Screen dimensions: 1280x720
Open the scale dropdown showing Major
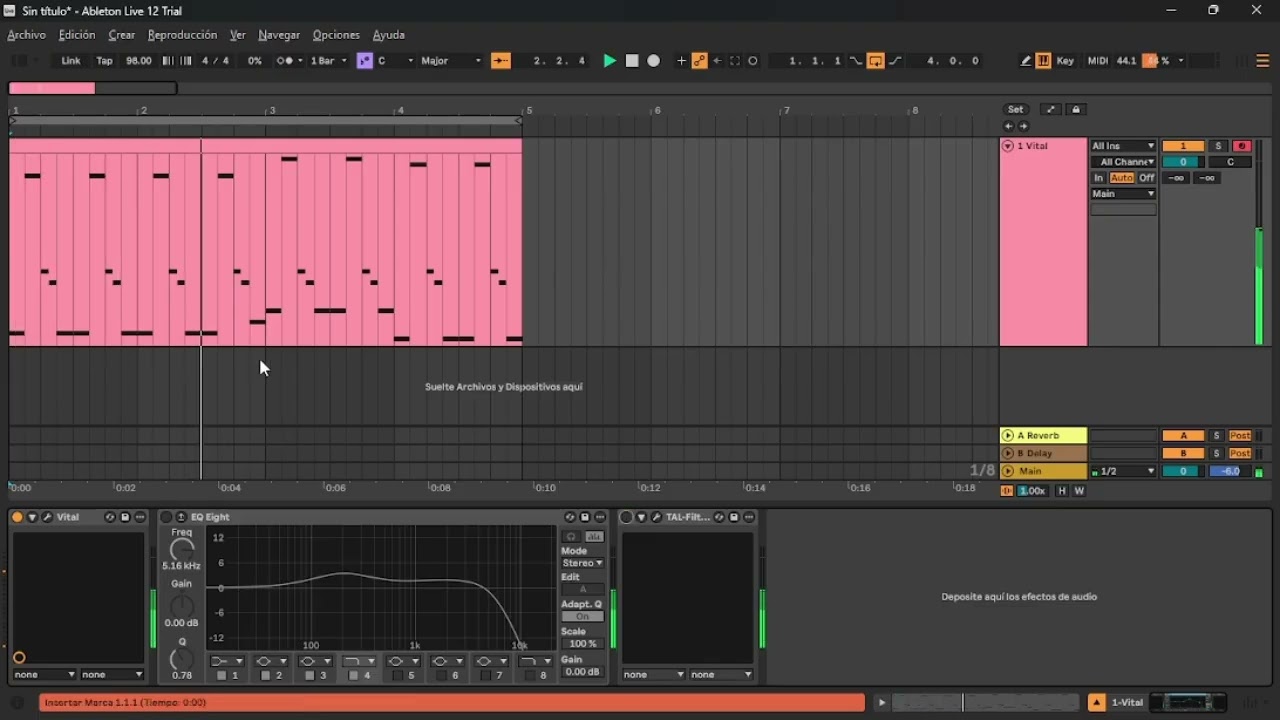450,61
